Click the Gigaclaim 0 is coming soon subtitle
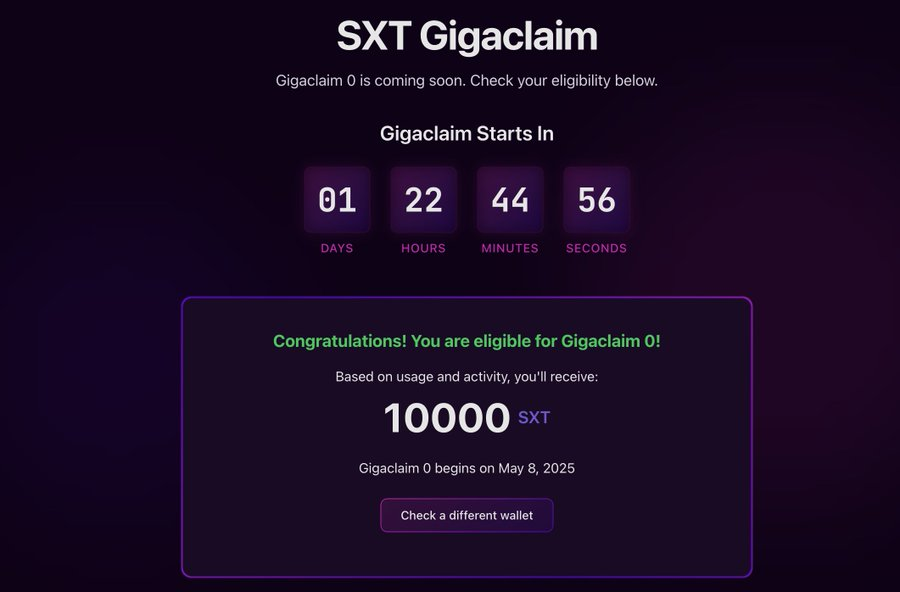Screen dimensions: 900x592 (467, 80)
